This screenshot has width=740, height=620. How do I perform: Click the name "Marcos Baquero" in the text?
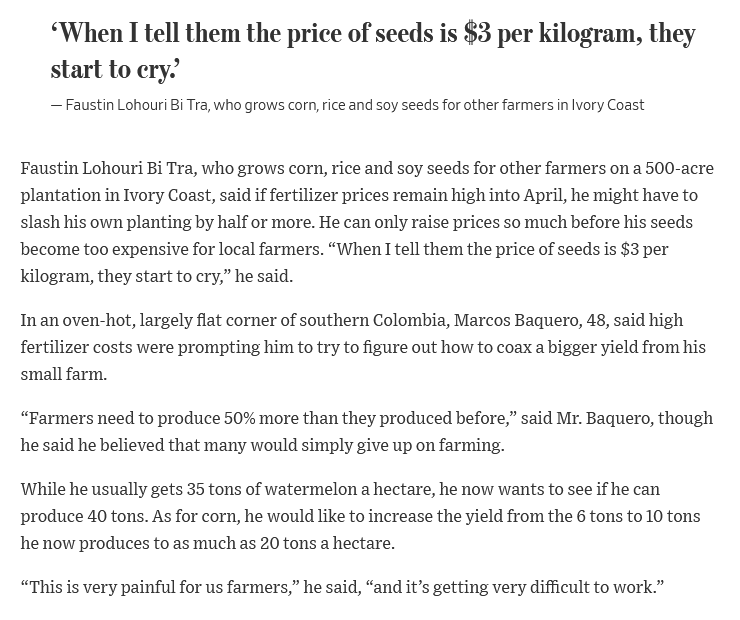pos(516,320)
